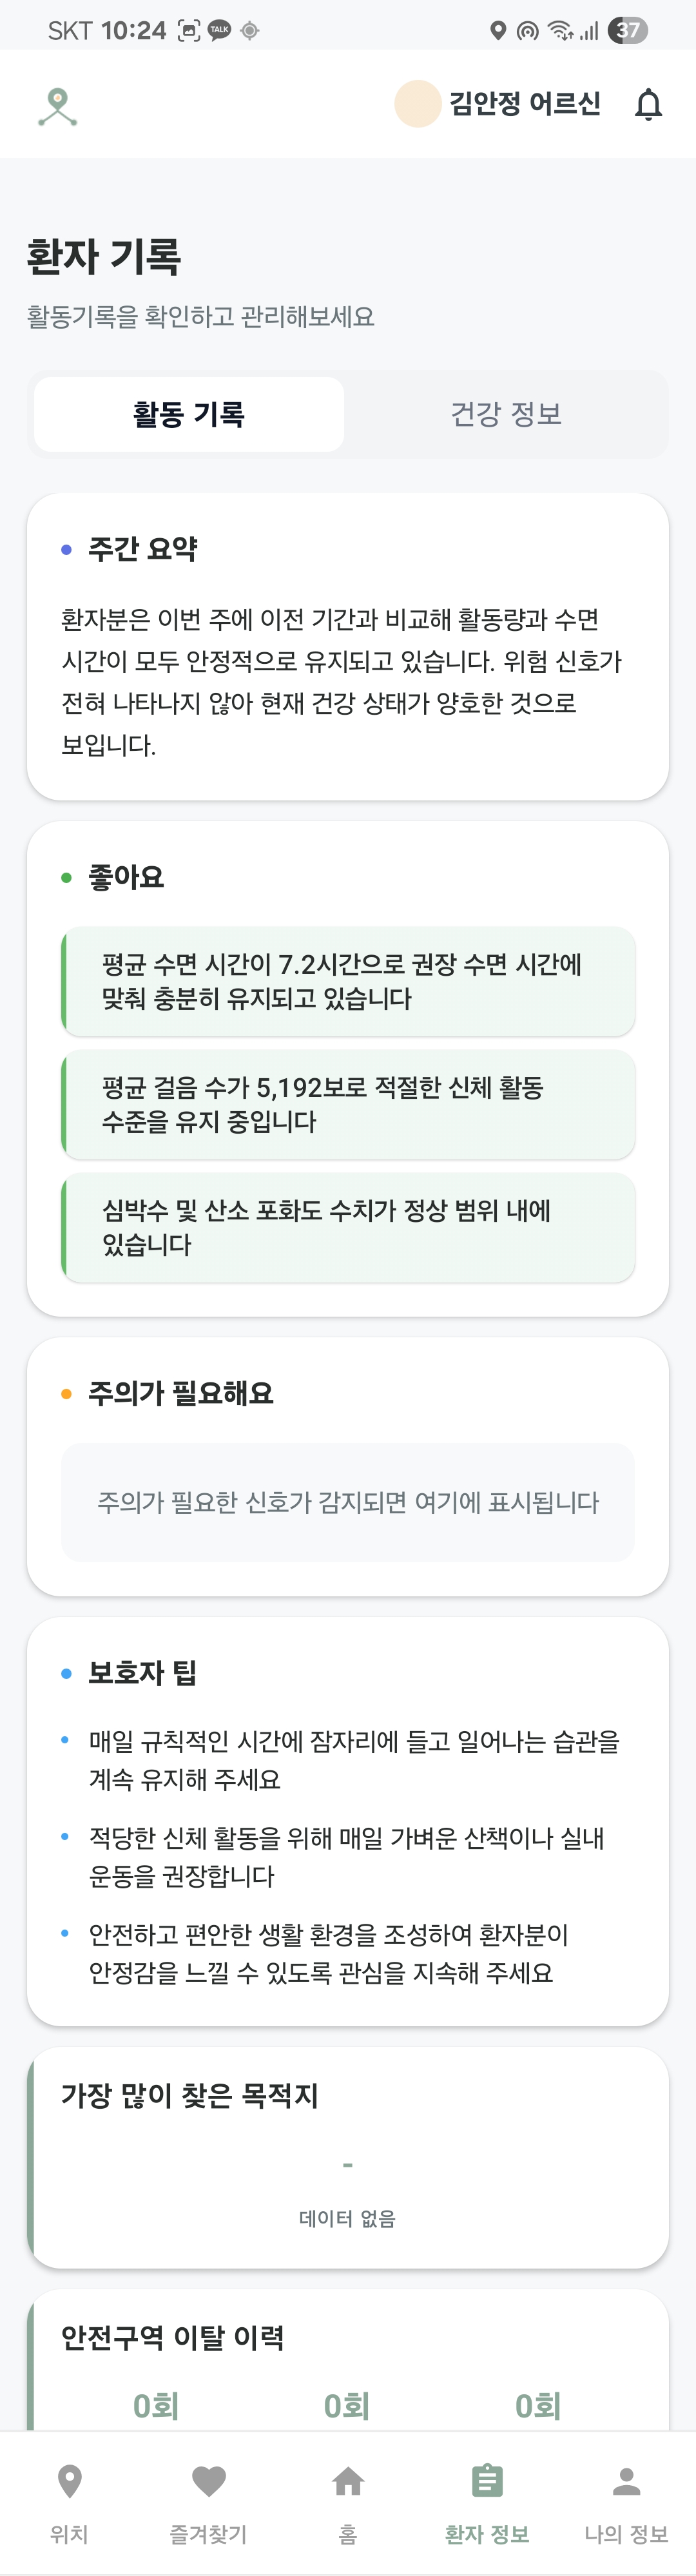Tap the 심박수 및 산소 포화도 item
This screenshot has height=2576, width=696.
tap(347, 1227)
